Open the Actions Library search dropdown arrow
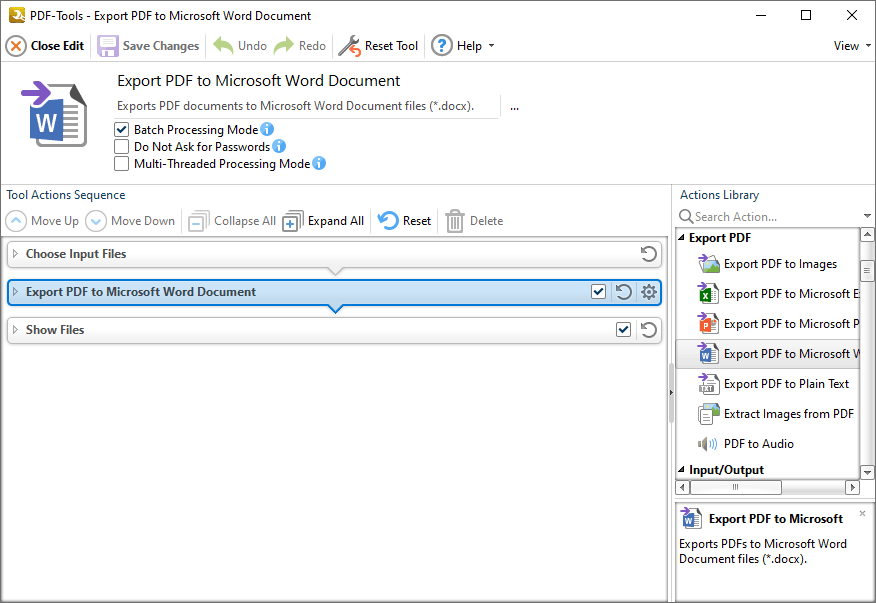 point(867,216)
